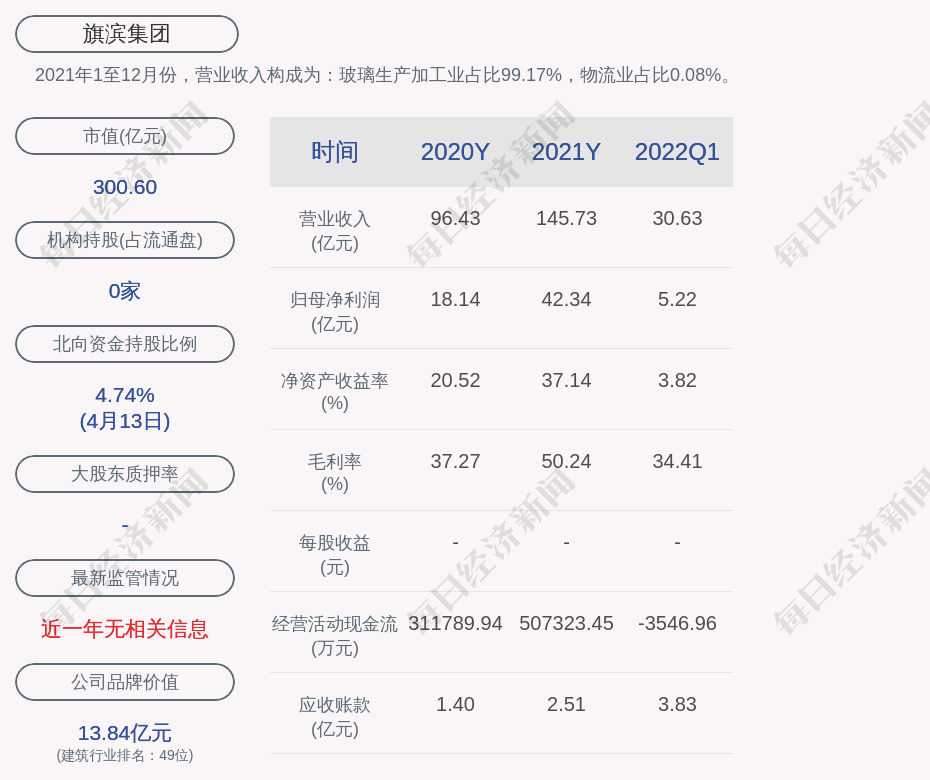The image size is (930, 780).
Task: Select the 2020Y column header
Action: pyautogui.click(x=455, y=152)
